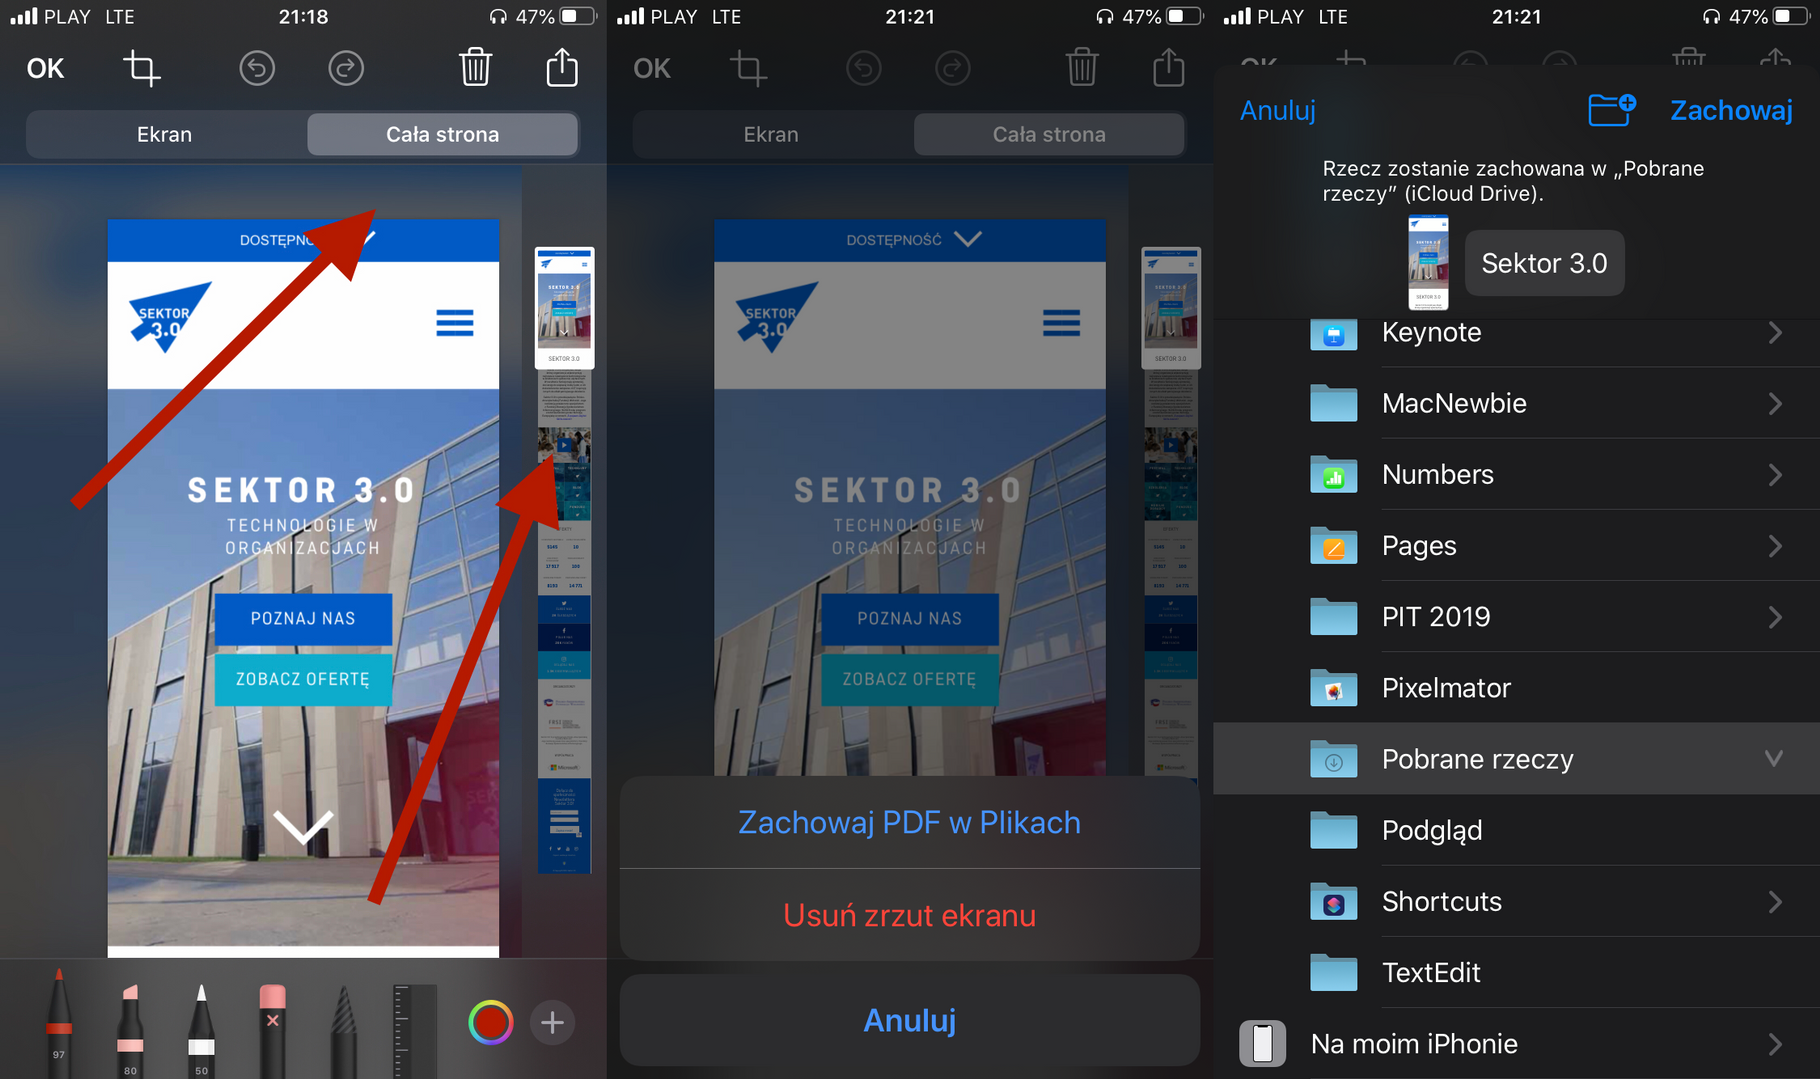Tap the undo arrow icon
Viewport: 1820px width, 1079px height.
pos(257,69)
